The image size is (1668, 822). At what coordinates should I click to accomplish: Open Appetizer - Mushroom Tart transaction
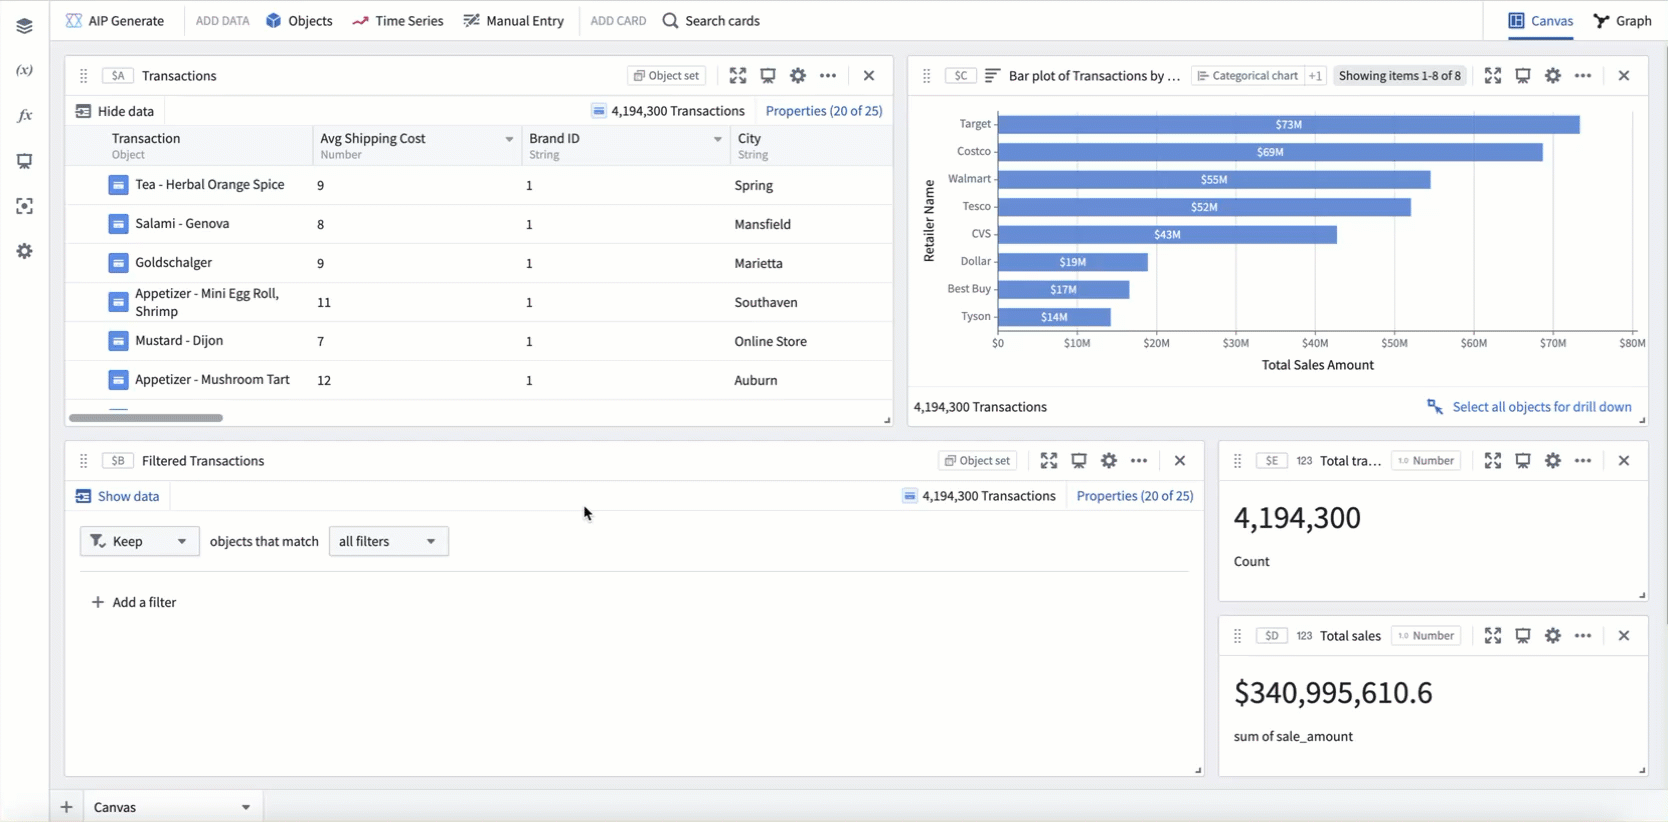pos(212,380)
